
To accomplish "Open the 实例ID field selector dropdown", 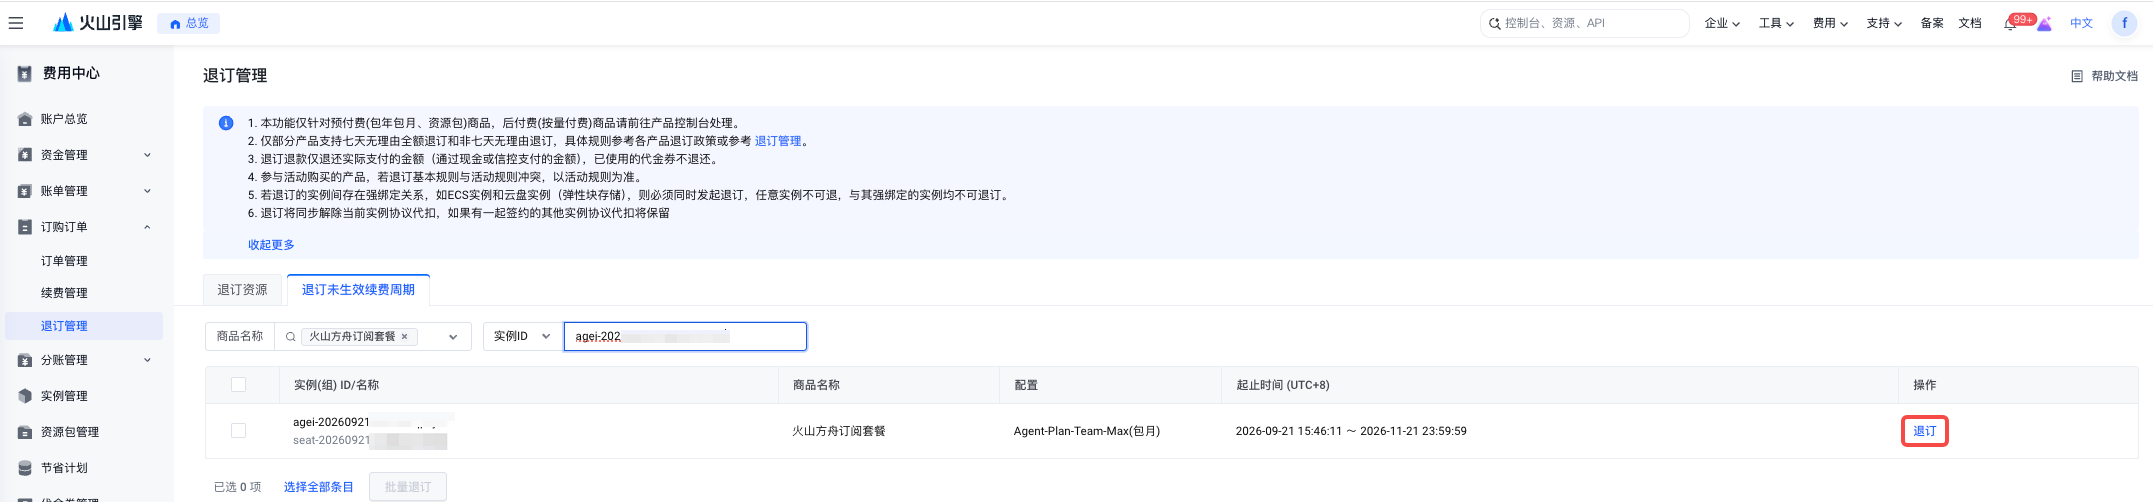I will tap(522, 336).
